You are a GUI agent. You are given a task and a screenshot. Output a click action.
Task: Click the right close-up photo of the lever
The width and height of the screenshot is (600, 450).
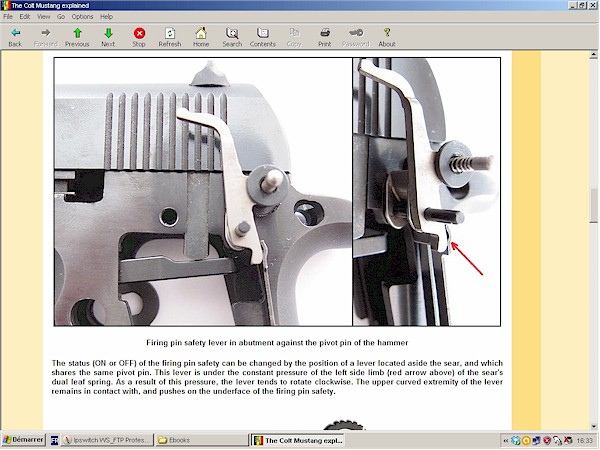tap(426, 192)
